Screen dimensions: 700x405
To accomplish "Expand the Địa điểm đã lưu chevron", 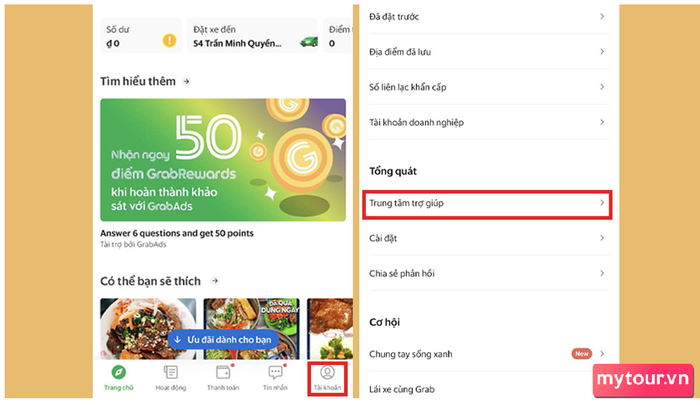I will coord(602,52).
